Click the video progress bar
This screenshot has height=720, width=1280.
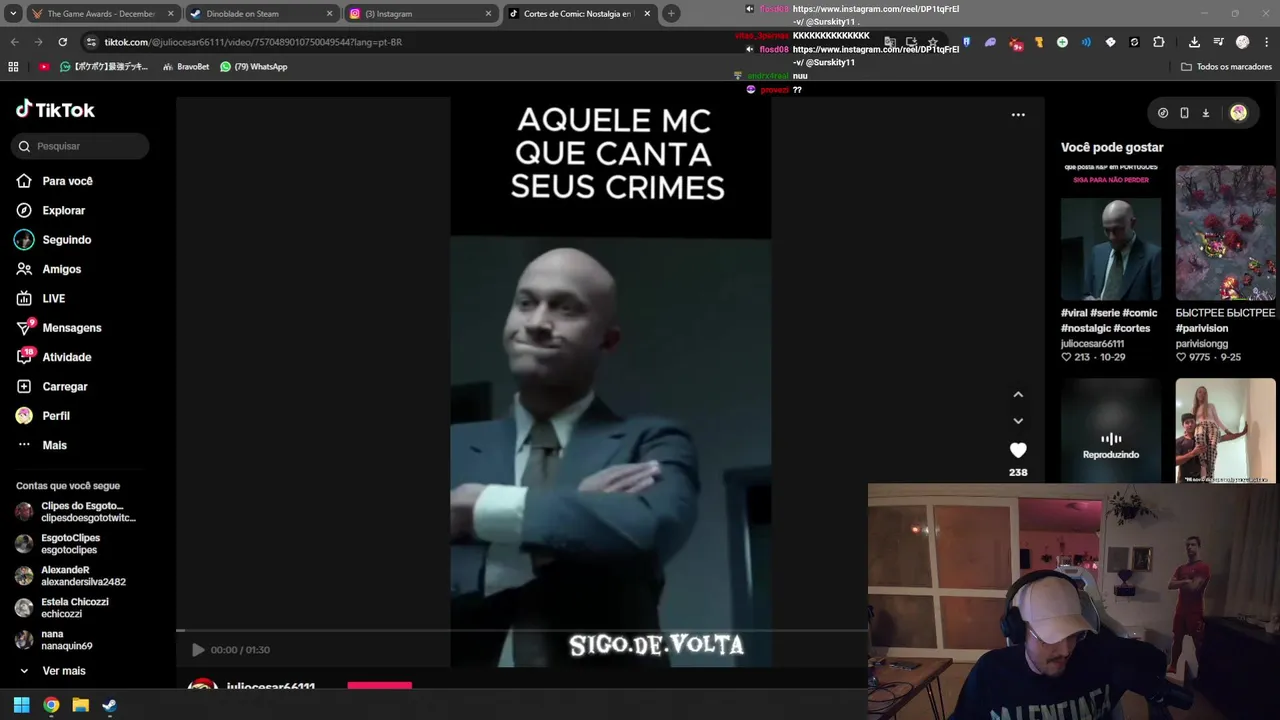pos(520,631)
